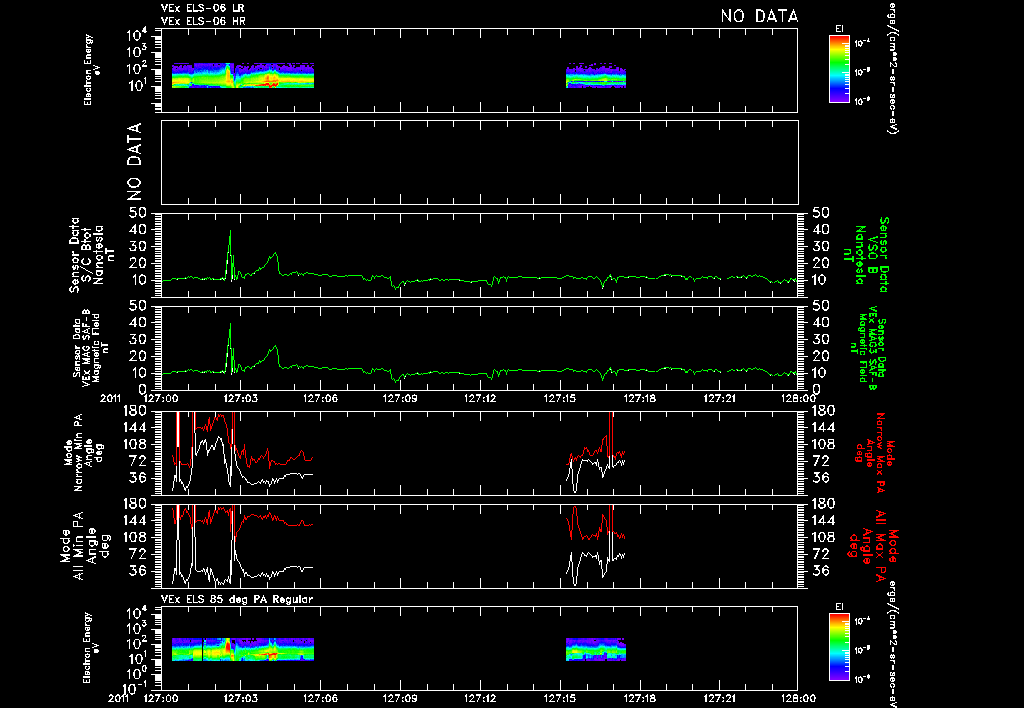Click the first spectrogram block in the ELS-06 panel
The width and height of the screenshot is (1024, 708).
pyautogui.click(x=243, y=75)
